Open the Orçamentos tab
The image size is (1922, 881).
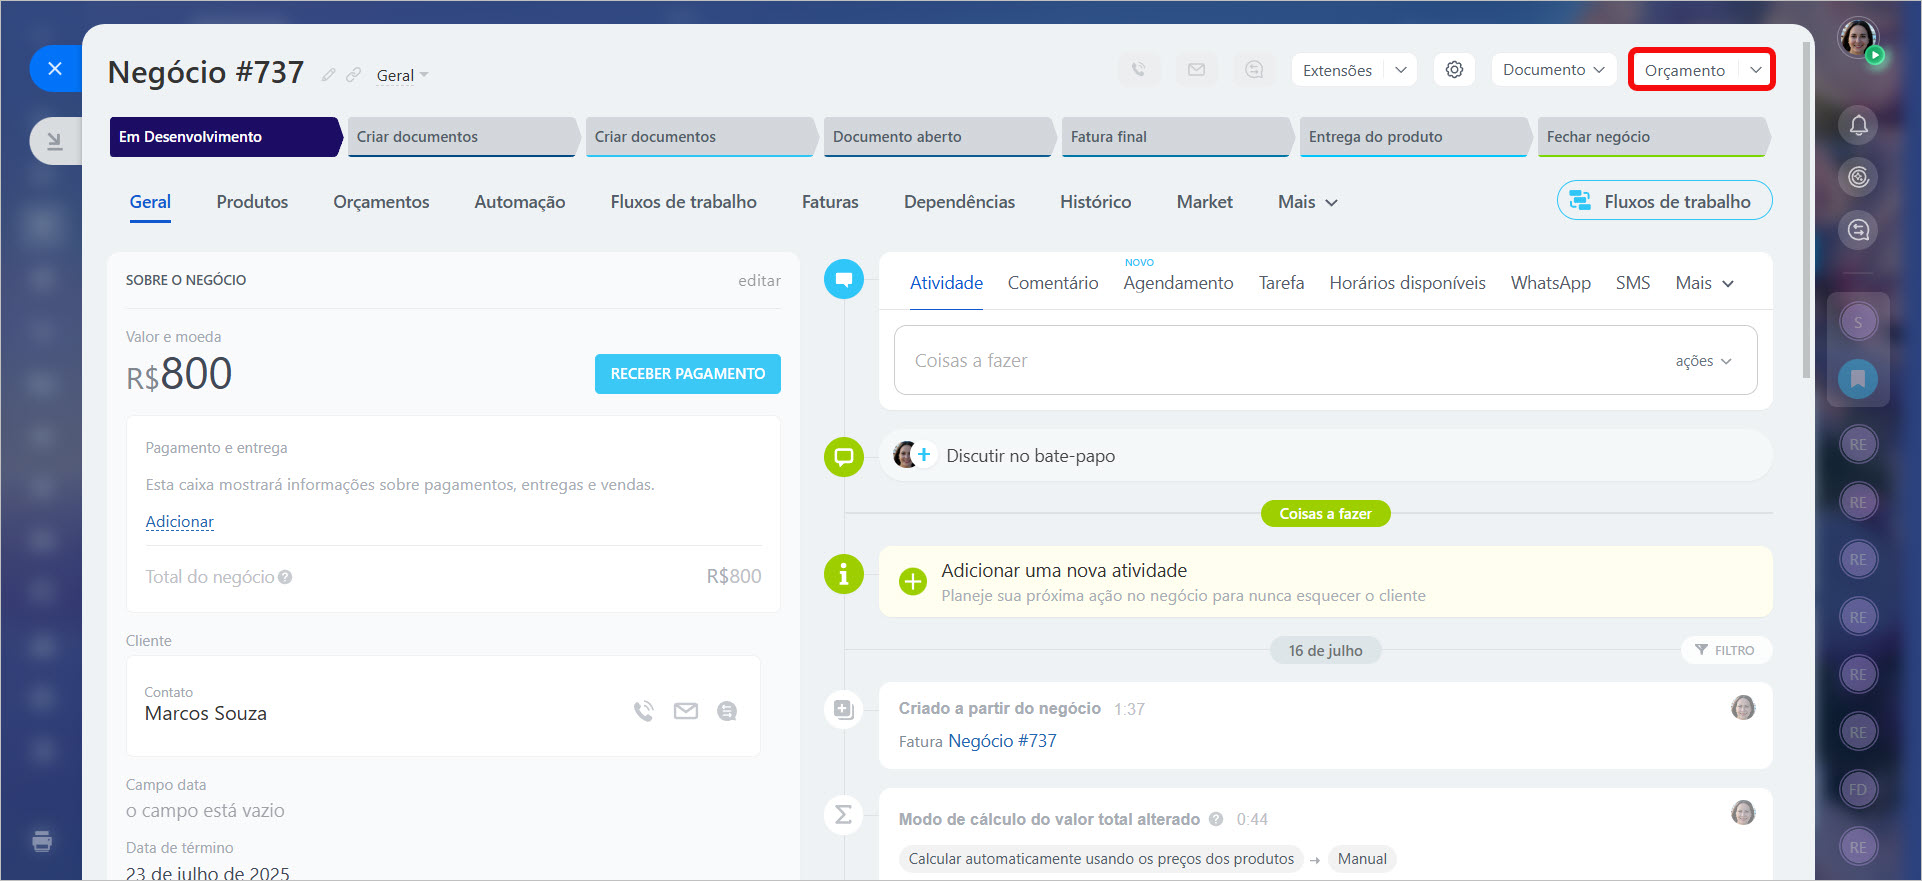381,202
